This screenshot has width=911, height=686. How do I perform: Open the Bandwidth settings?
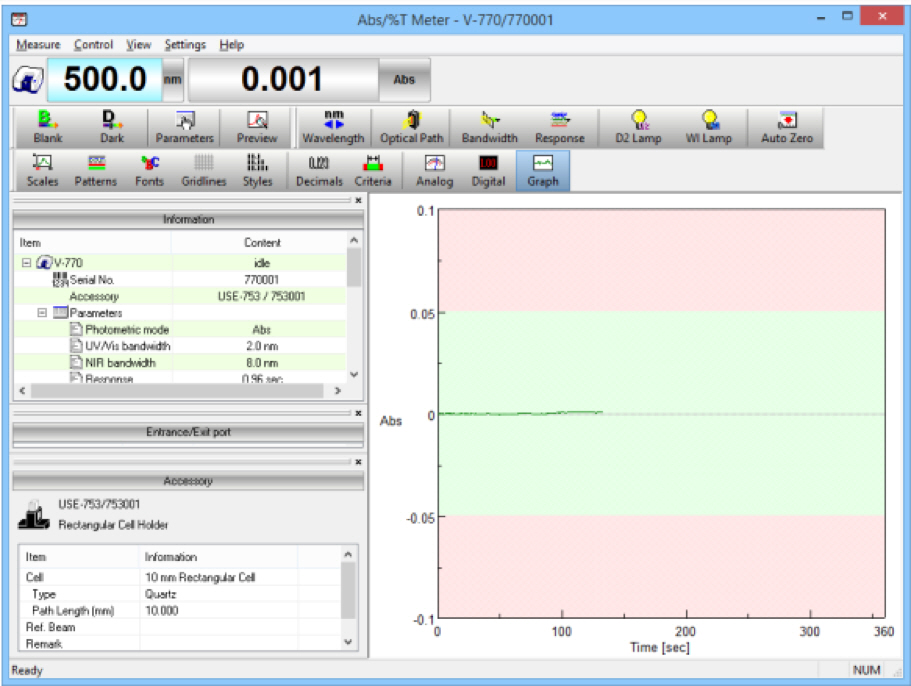489,127
